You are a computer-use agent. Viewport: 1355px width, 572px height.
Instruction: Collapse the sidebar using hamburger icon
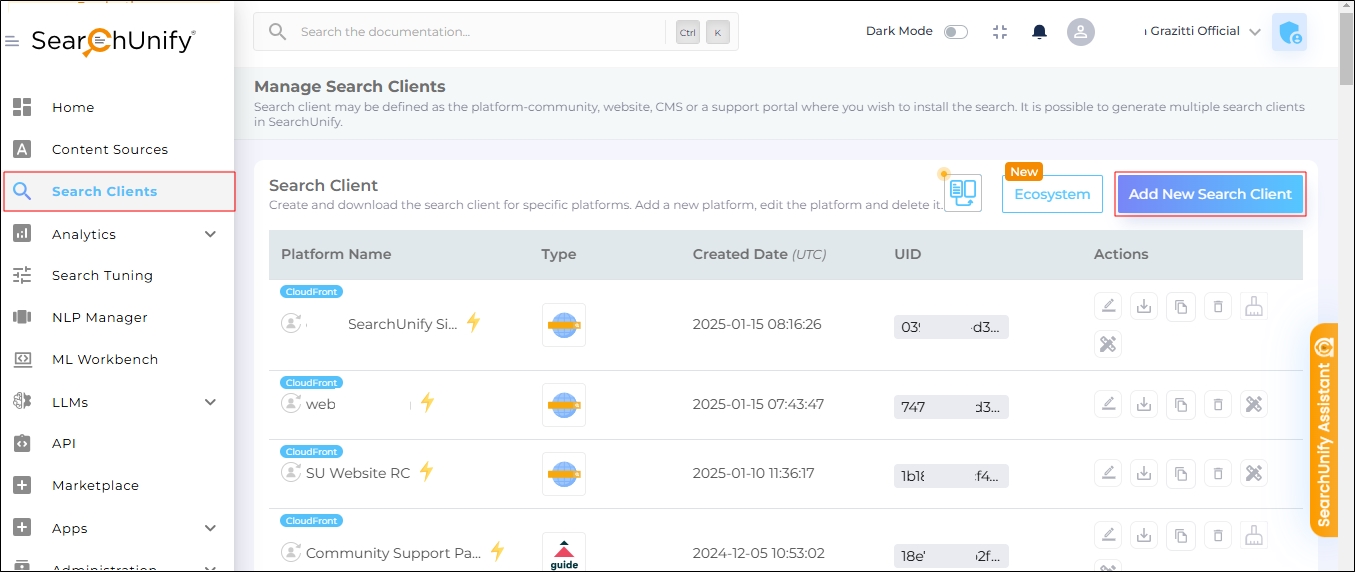point(12,41)
